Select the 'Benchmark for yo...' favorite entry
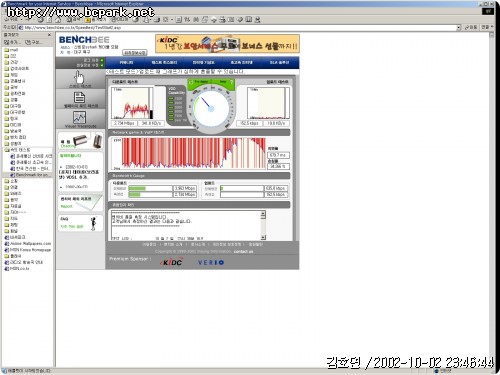Image resolution: width=500 pixels, height=375 pixels. pos(30,175)
